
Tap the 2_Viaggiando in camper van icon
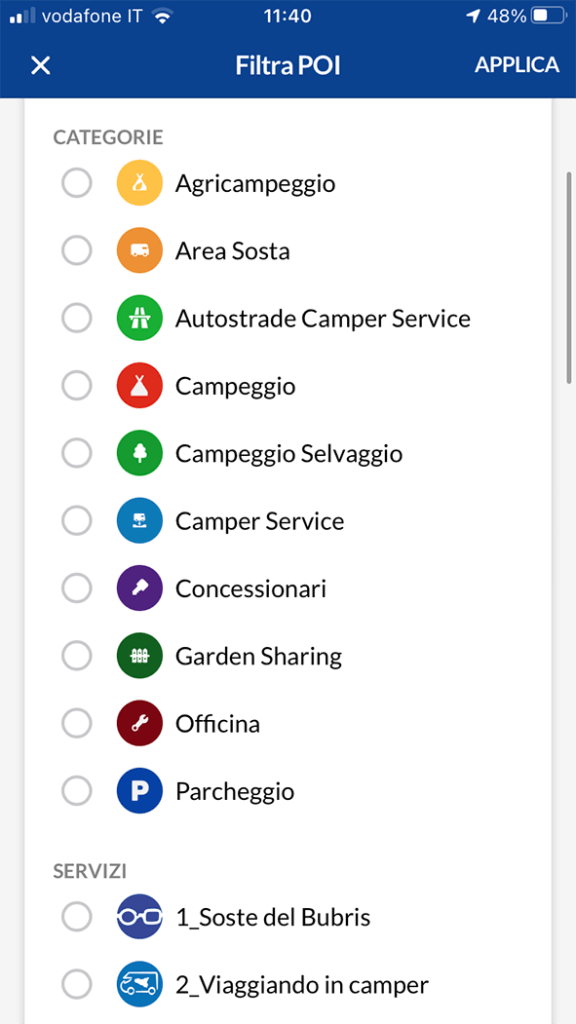(139, 983)
